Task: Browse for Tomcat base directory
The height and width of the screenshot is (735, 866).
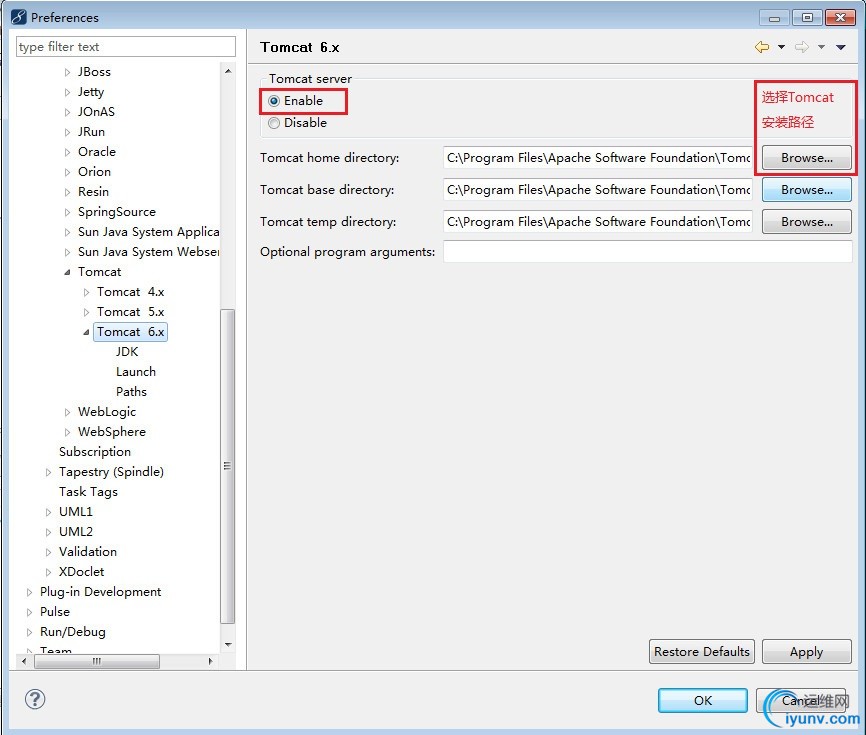Action: tap(806, 190)
